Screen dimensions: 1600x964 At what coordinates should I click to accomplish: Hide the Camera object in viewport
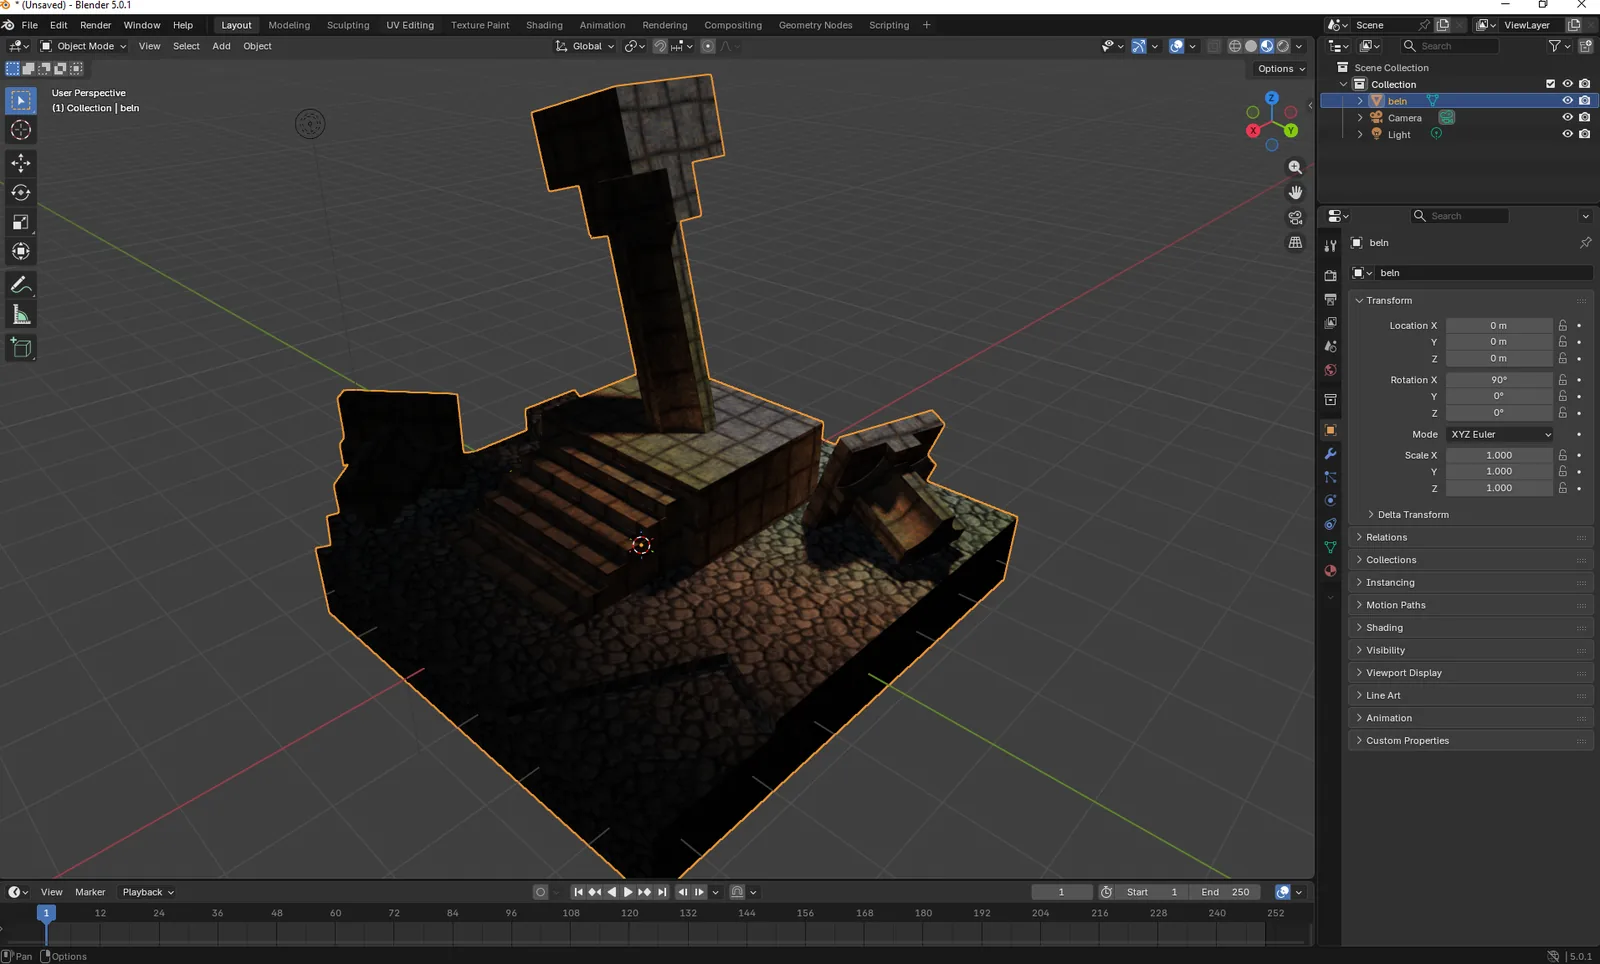click(x=1567, y=118)
